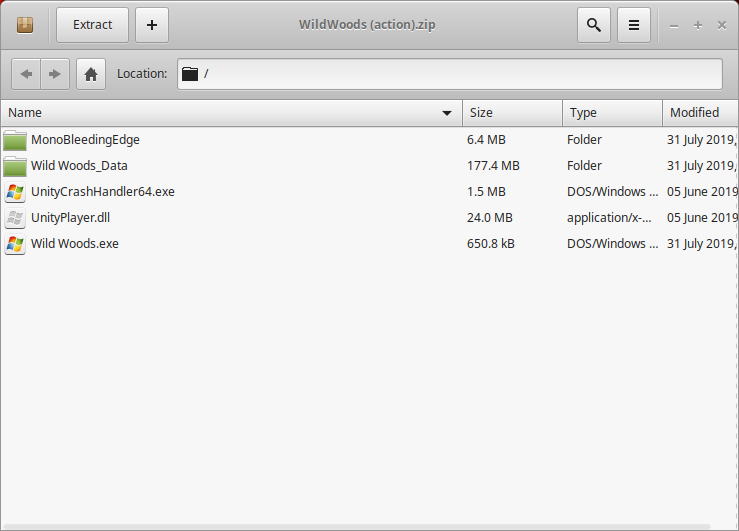Go back with the left arrow
This screenshot has width=739, height=531.
coord(26,74)
